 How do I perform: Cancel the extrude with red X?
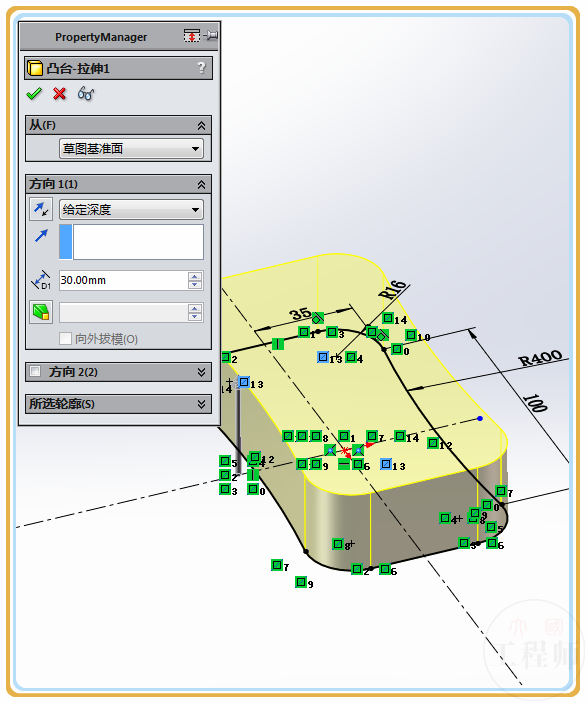coord(59,94)
